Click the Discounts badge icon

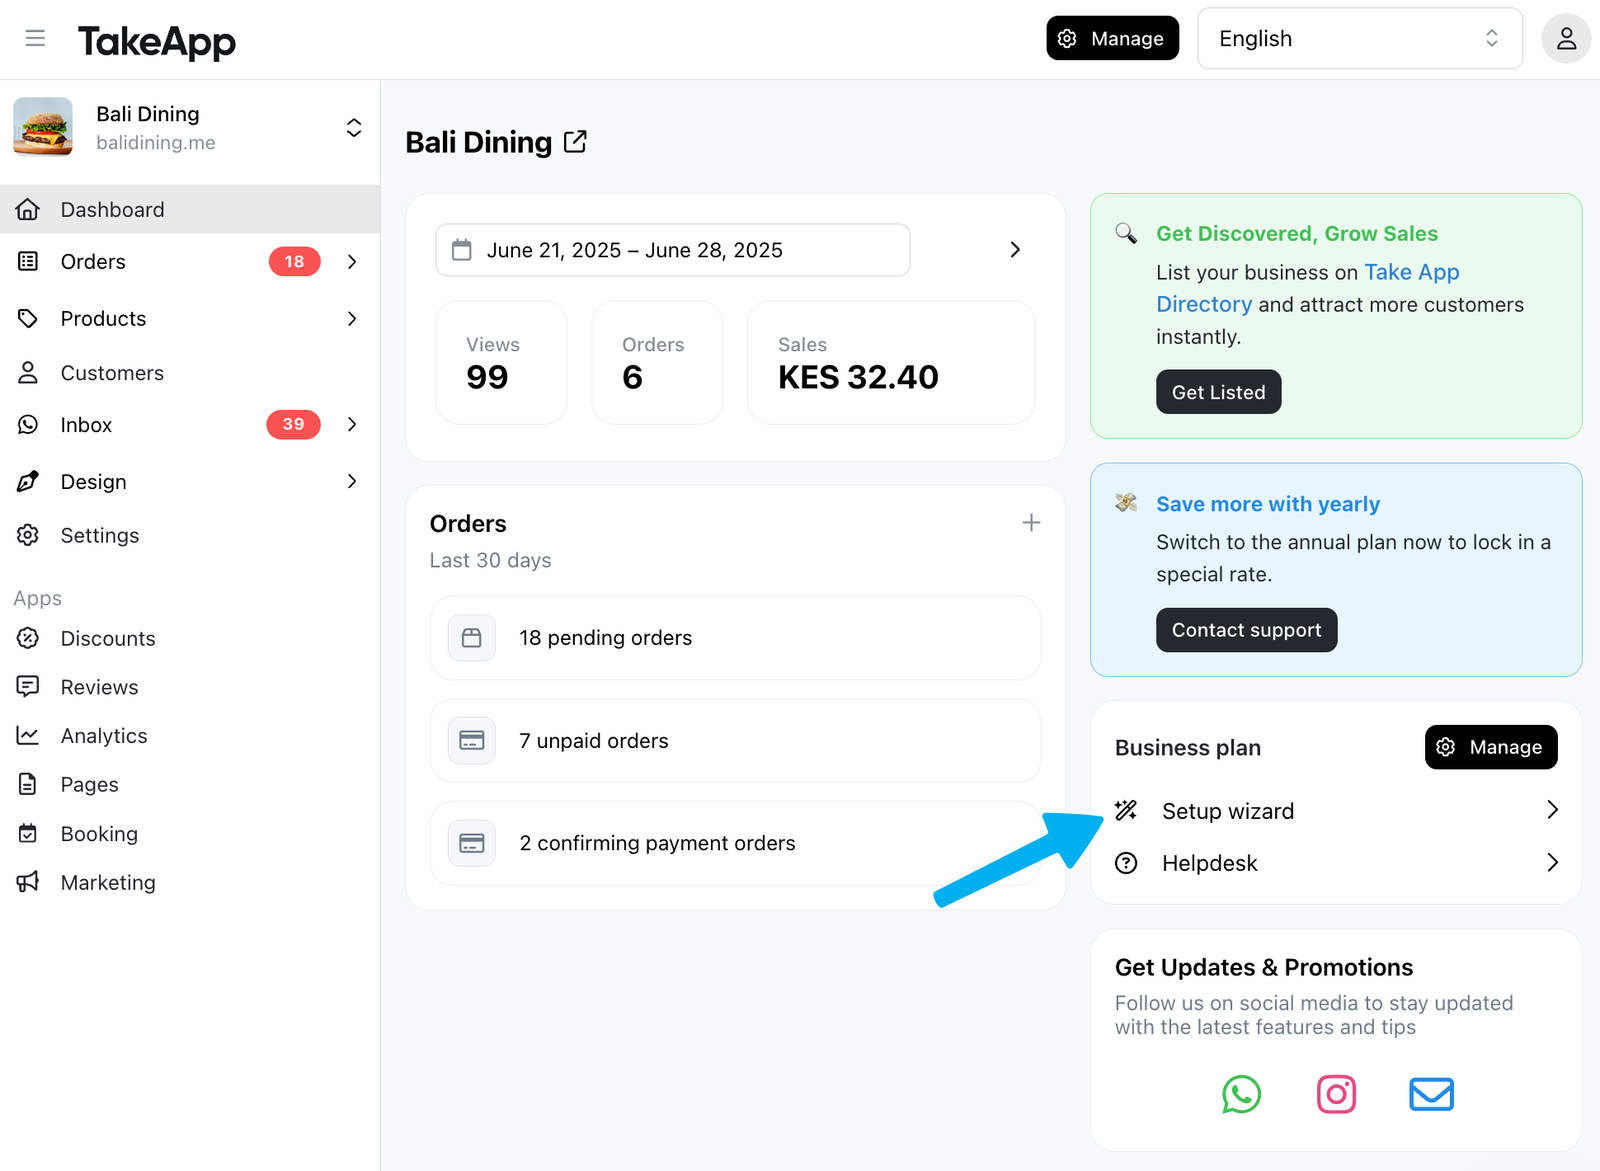(x=28, y=638)
